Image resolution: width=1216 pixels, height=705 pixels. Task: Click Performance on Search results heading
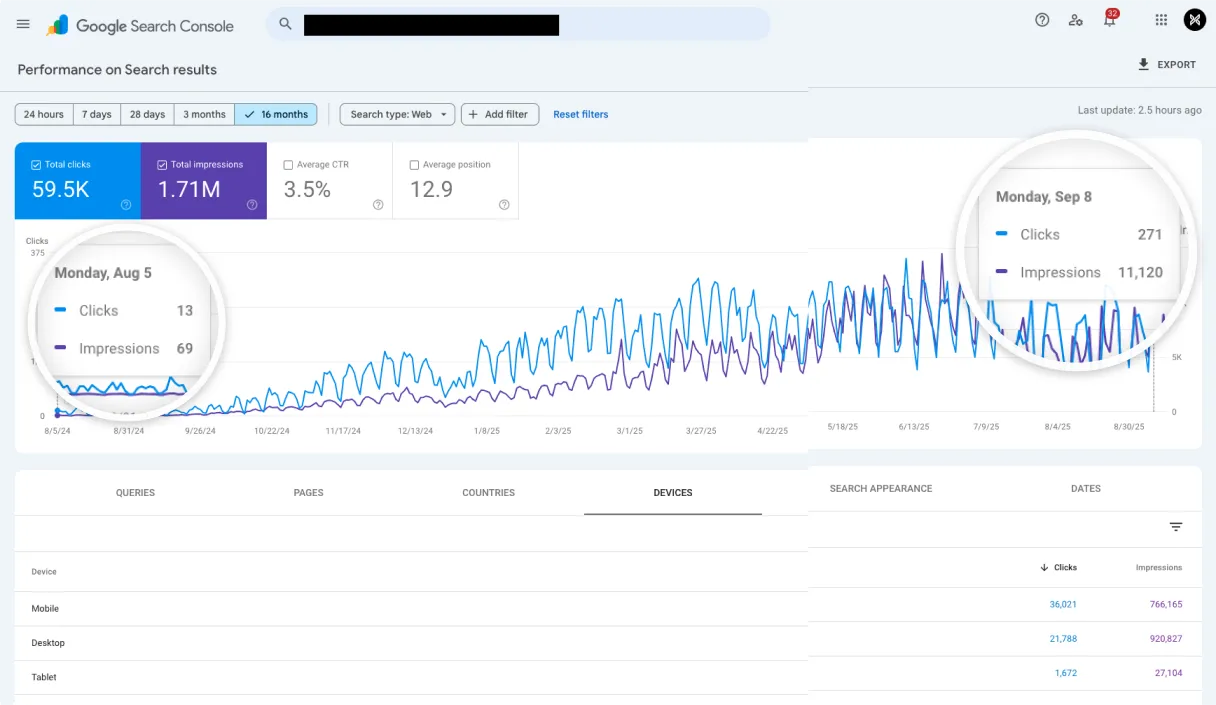[117, 69]
